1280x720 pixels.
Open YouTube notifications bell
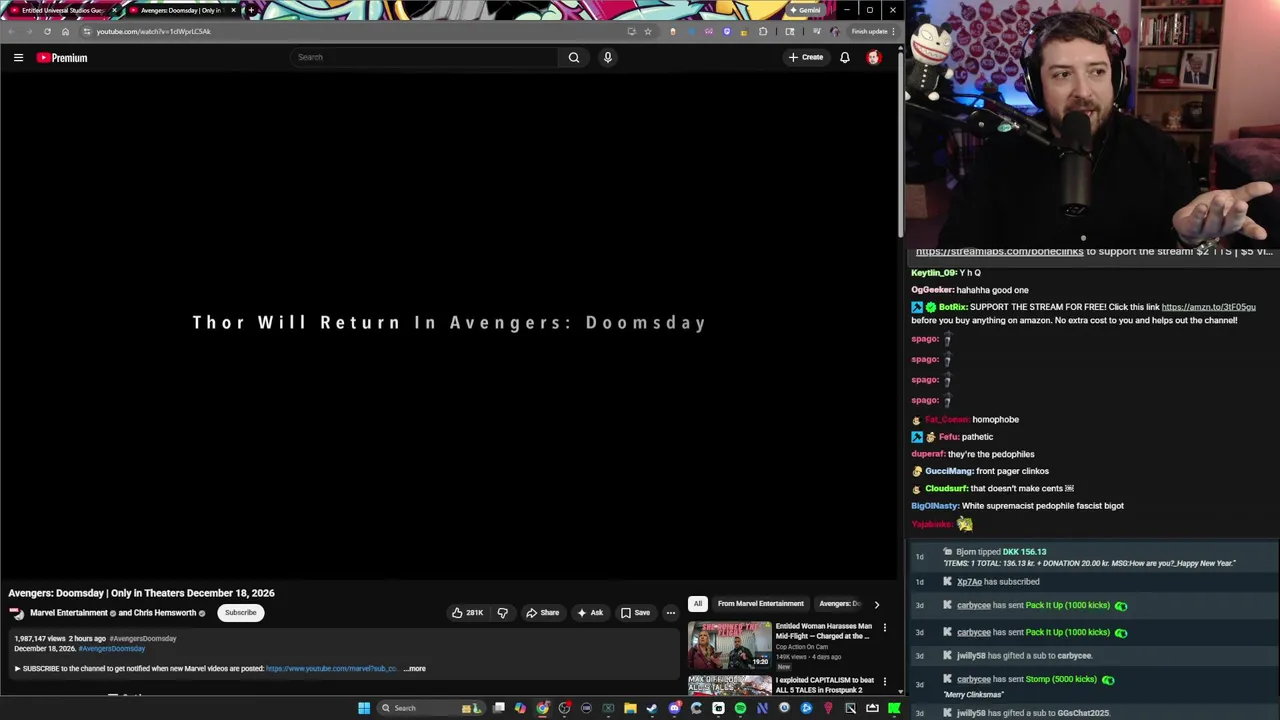845,57
